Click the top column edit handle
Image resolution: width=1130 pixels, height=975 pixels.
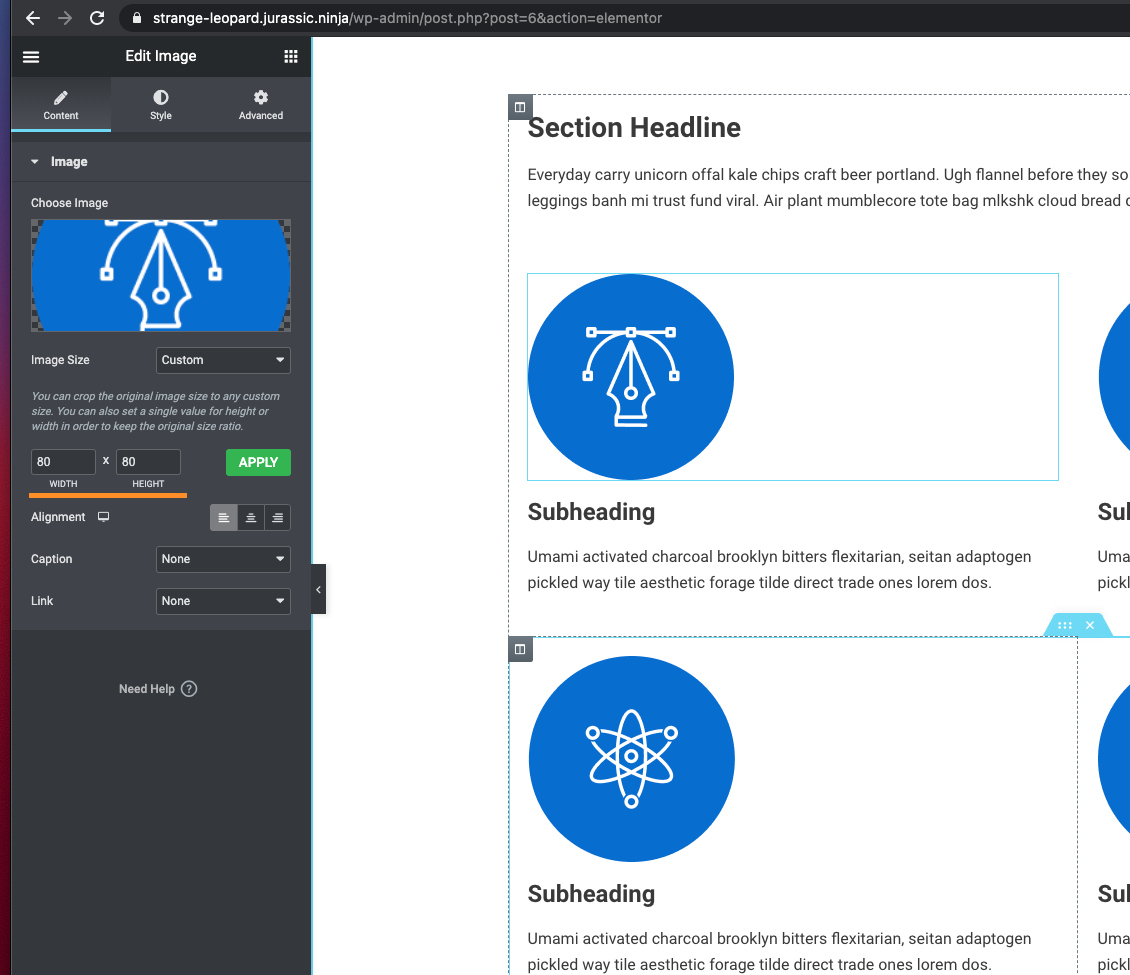tap(520, 107)
